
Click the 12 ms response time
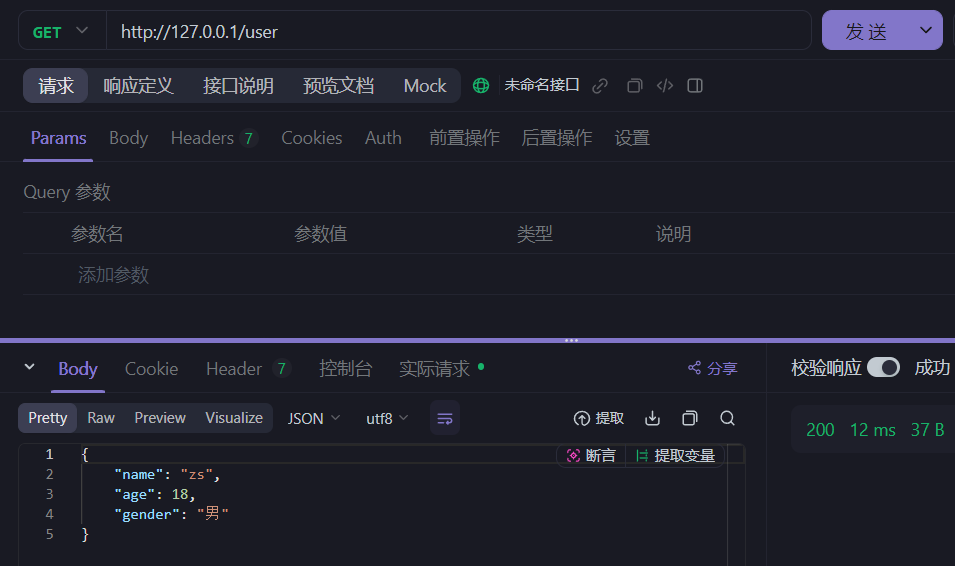(872, 430)
